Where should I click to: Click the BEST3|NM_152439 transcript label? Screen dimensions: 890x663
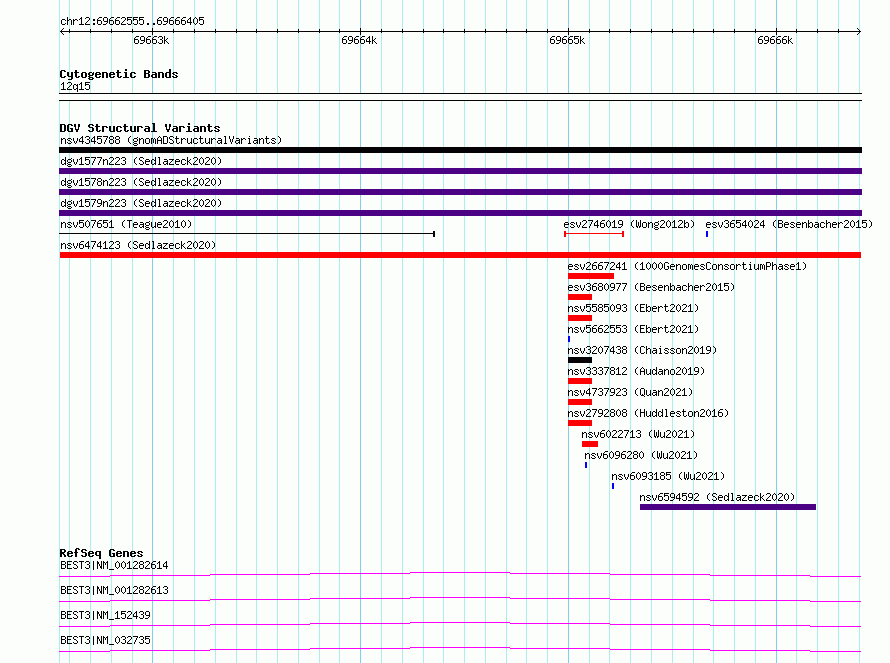pos(105,615)
